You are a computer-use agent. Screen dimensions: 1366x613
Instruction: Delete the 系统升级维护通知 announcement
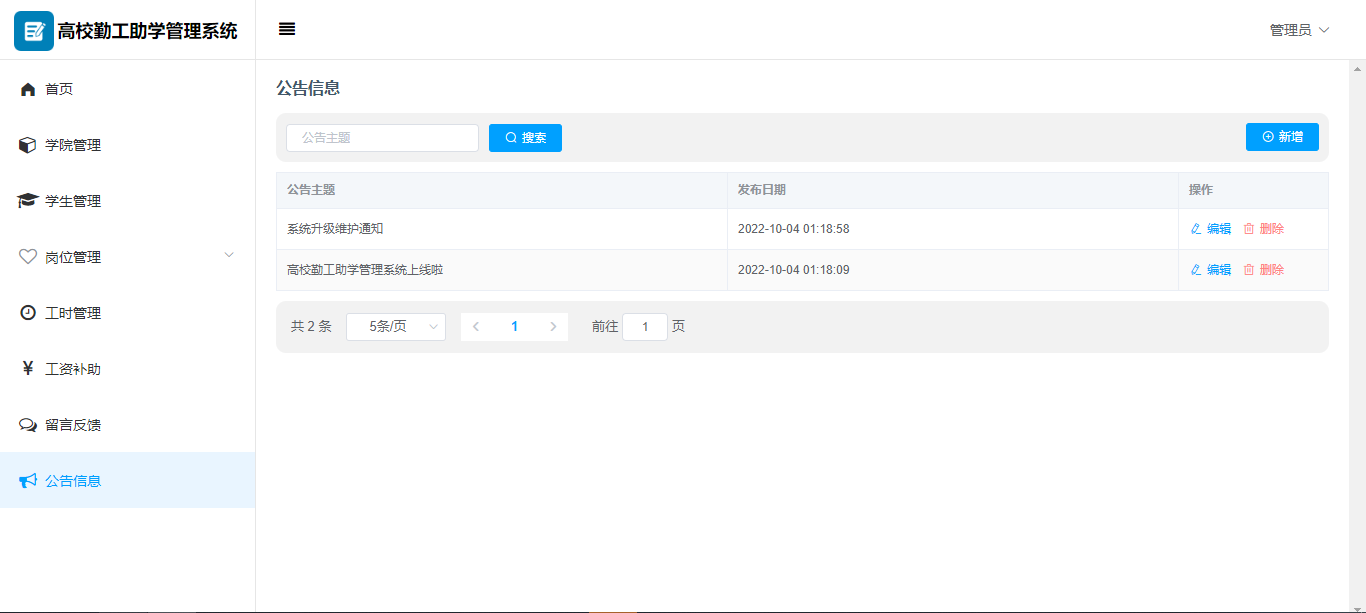coord(1264,229)
